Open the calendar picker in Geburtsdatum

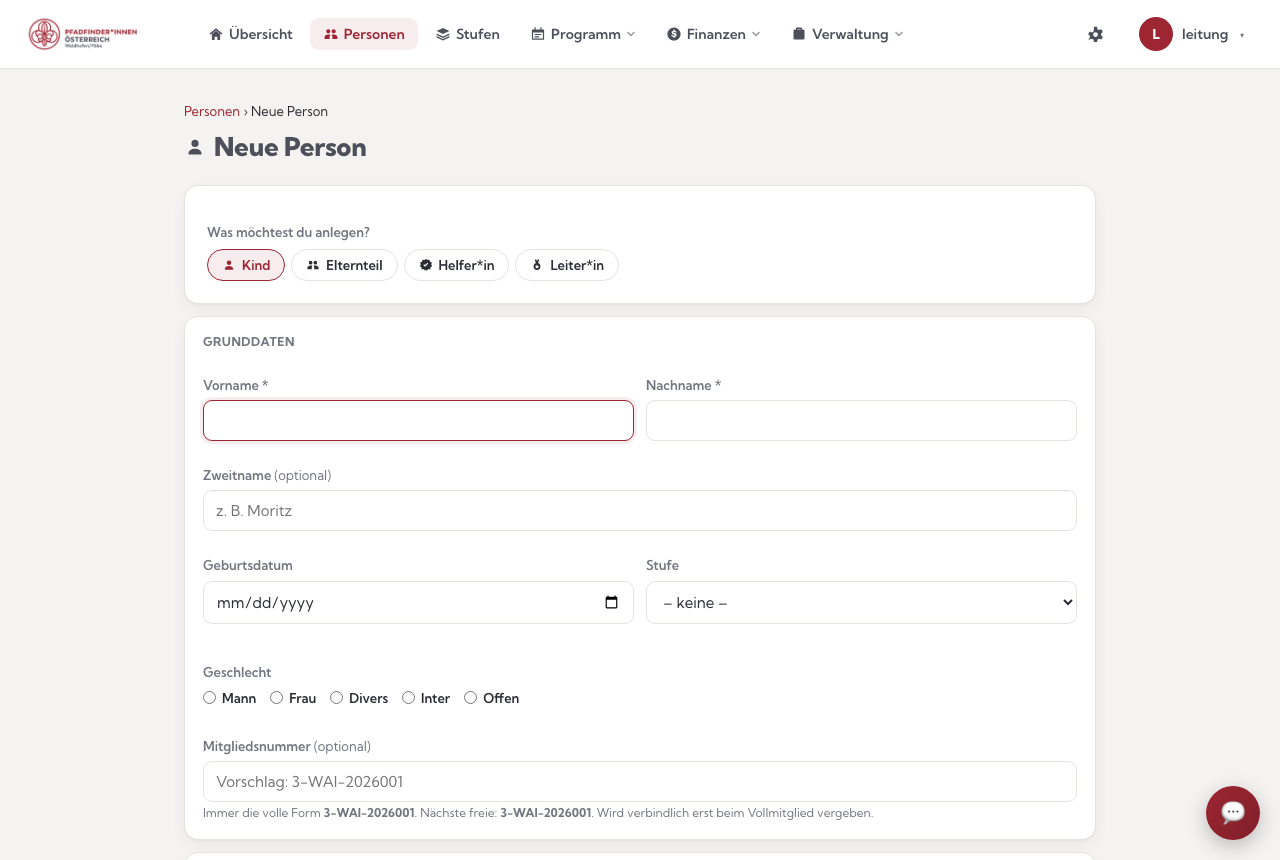(612, 602)
